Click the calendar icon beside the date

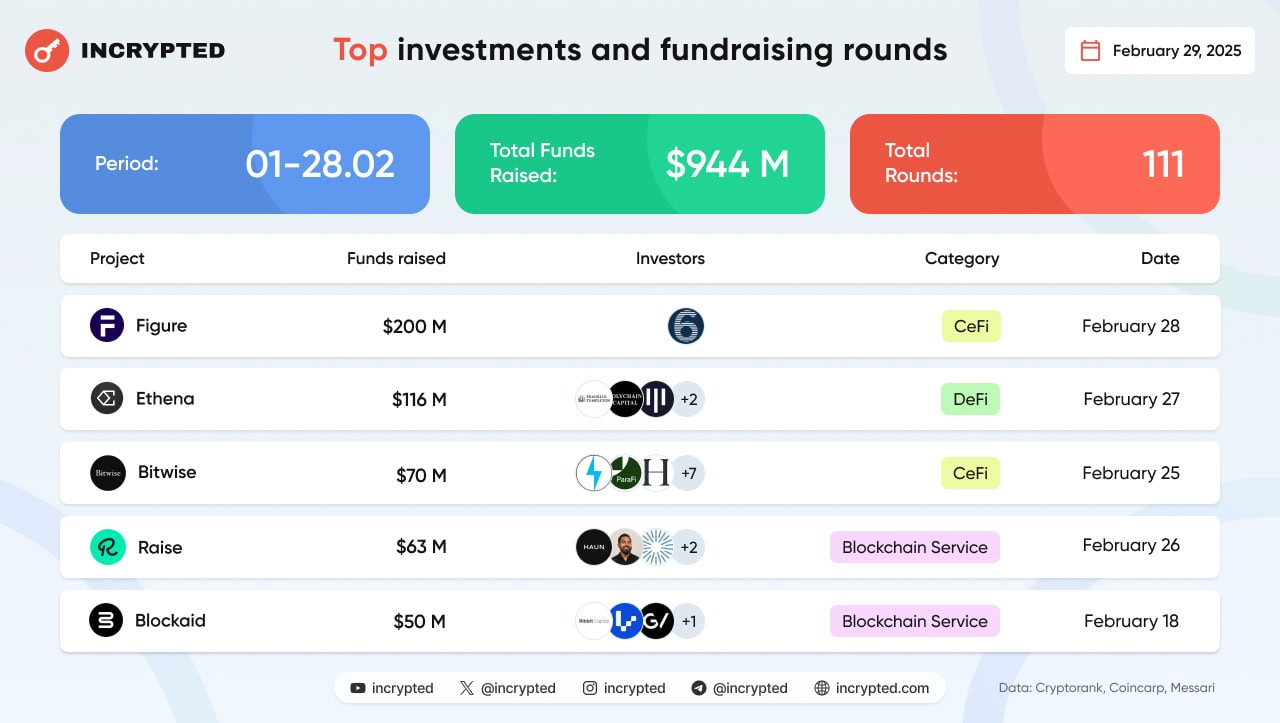(1091, 51)
